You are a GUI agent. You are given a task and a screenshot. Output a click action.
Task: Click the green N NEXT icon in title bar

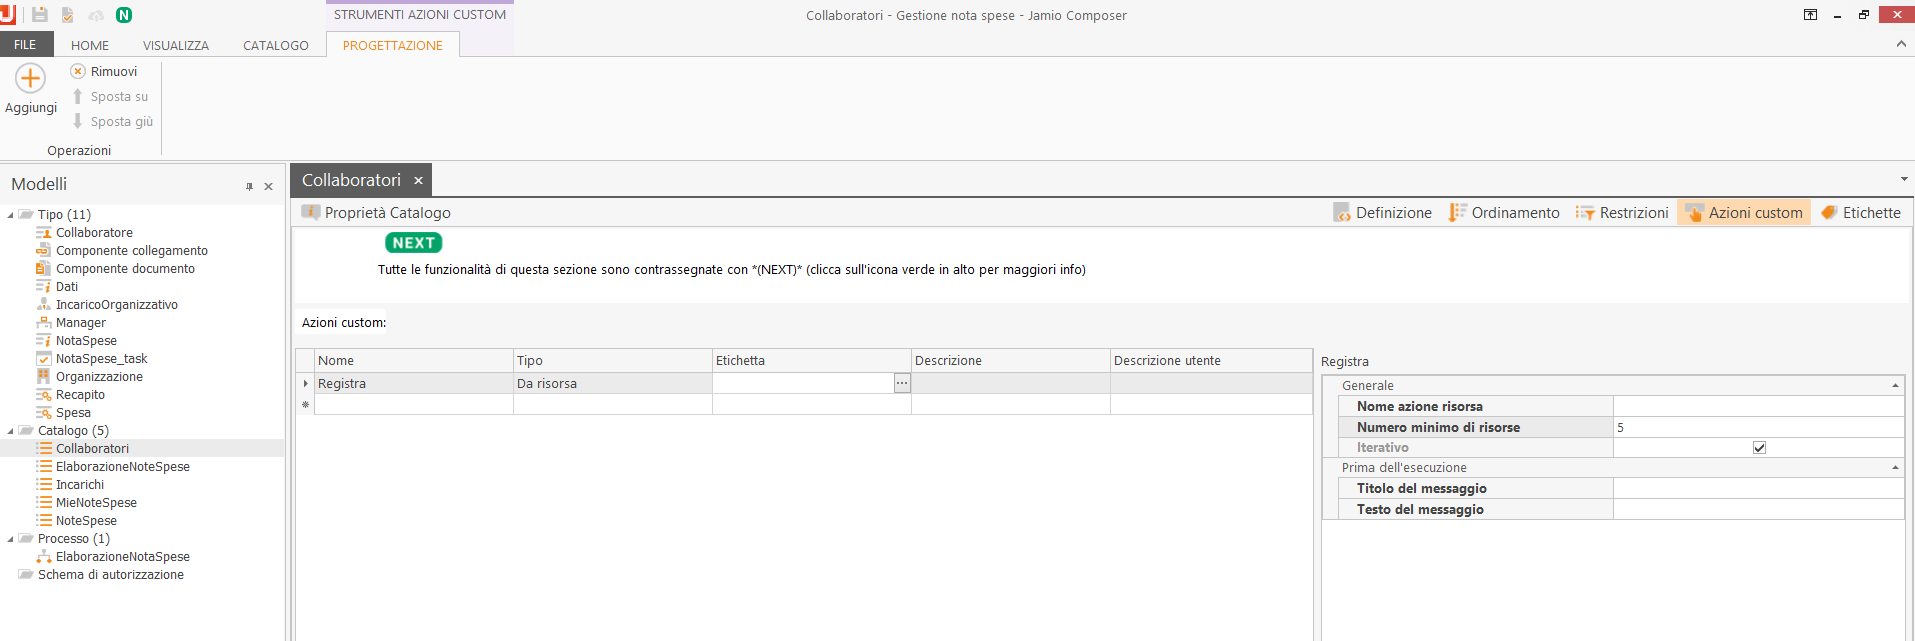coord(124,15)
